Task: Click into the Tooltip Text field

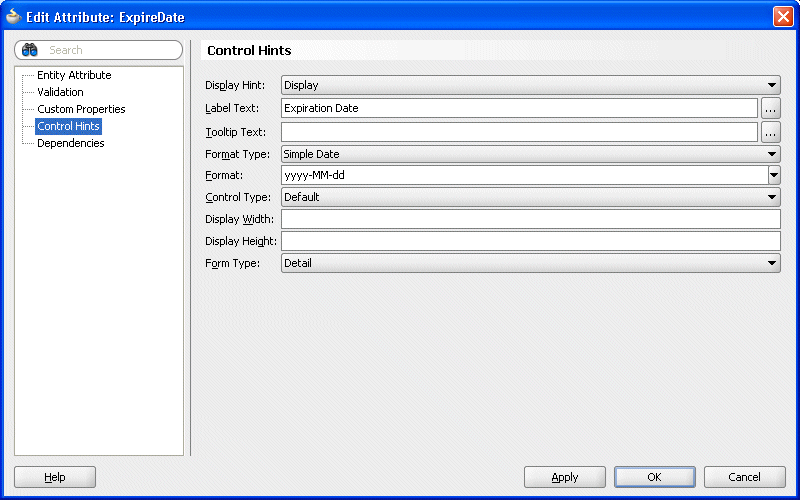Action: click(519, 132)
